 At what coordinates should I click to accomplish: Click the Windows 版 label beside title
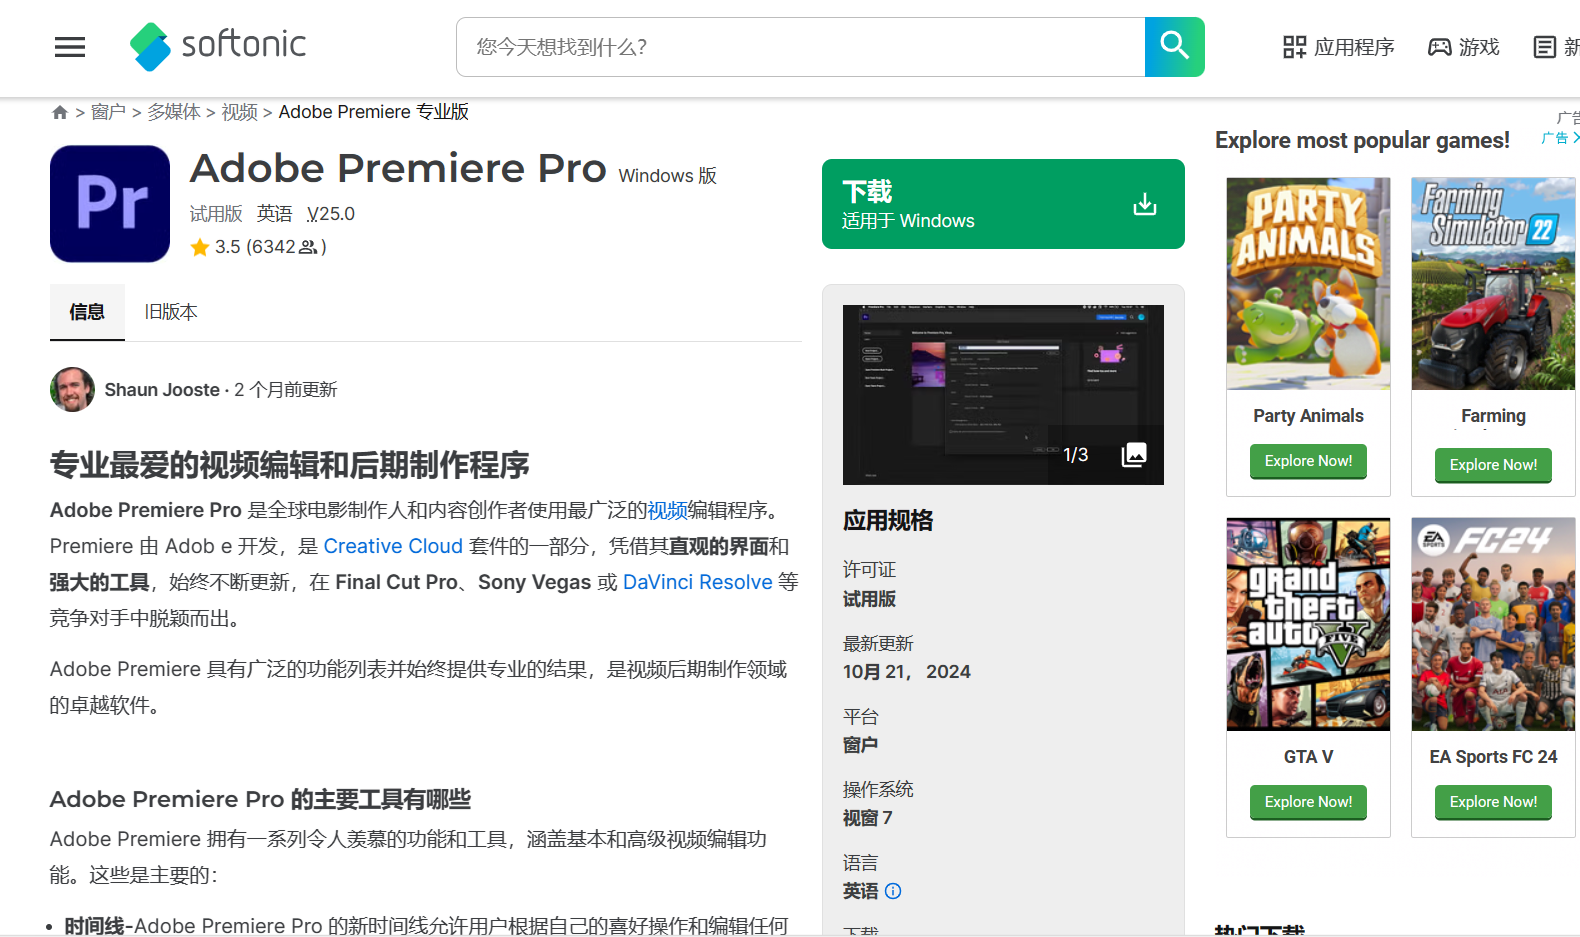(x=668, y=176)
